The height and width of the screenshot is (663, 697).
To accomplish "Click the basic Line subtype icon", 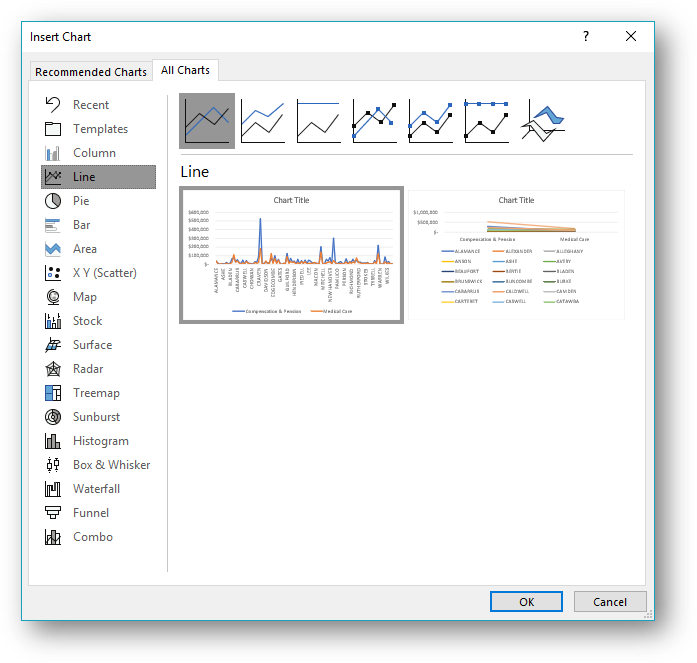I will (207, 121).
